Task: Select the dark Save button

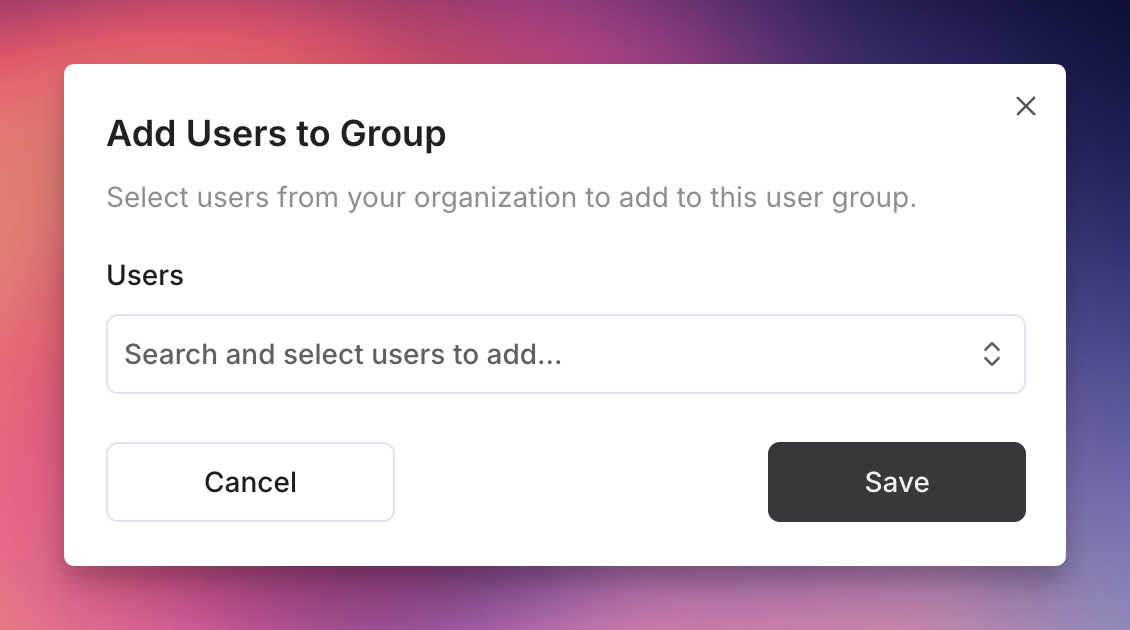Action: [x=897, y=482]
